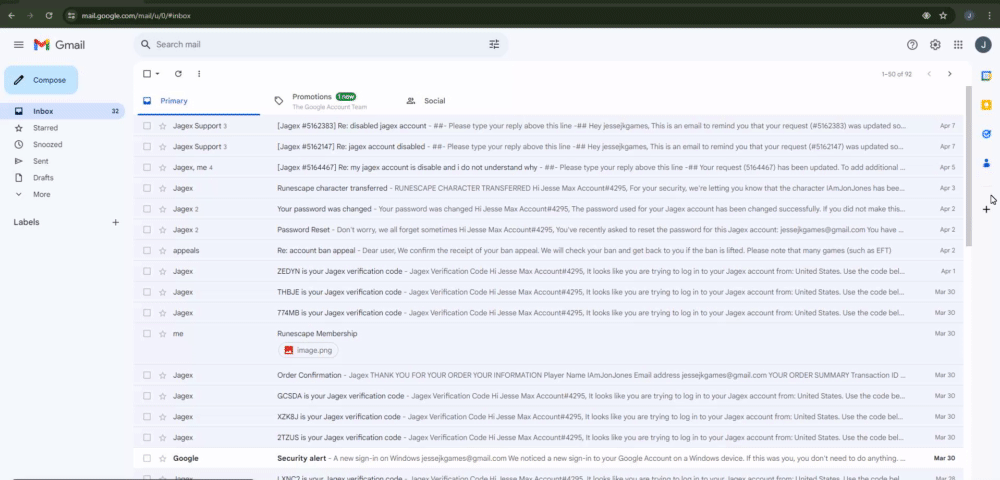This screenshot has height=480, width=1000.
Task: Open the Re: account ban appeal email
Action: click(548, 251)
